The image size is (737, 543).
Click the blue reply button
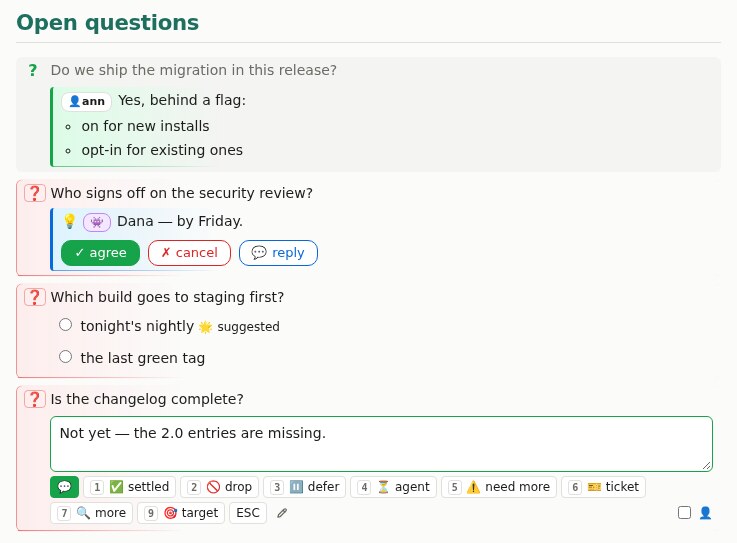coord(278,253)
